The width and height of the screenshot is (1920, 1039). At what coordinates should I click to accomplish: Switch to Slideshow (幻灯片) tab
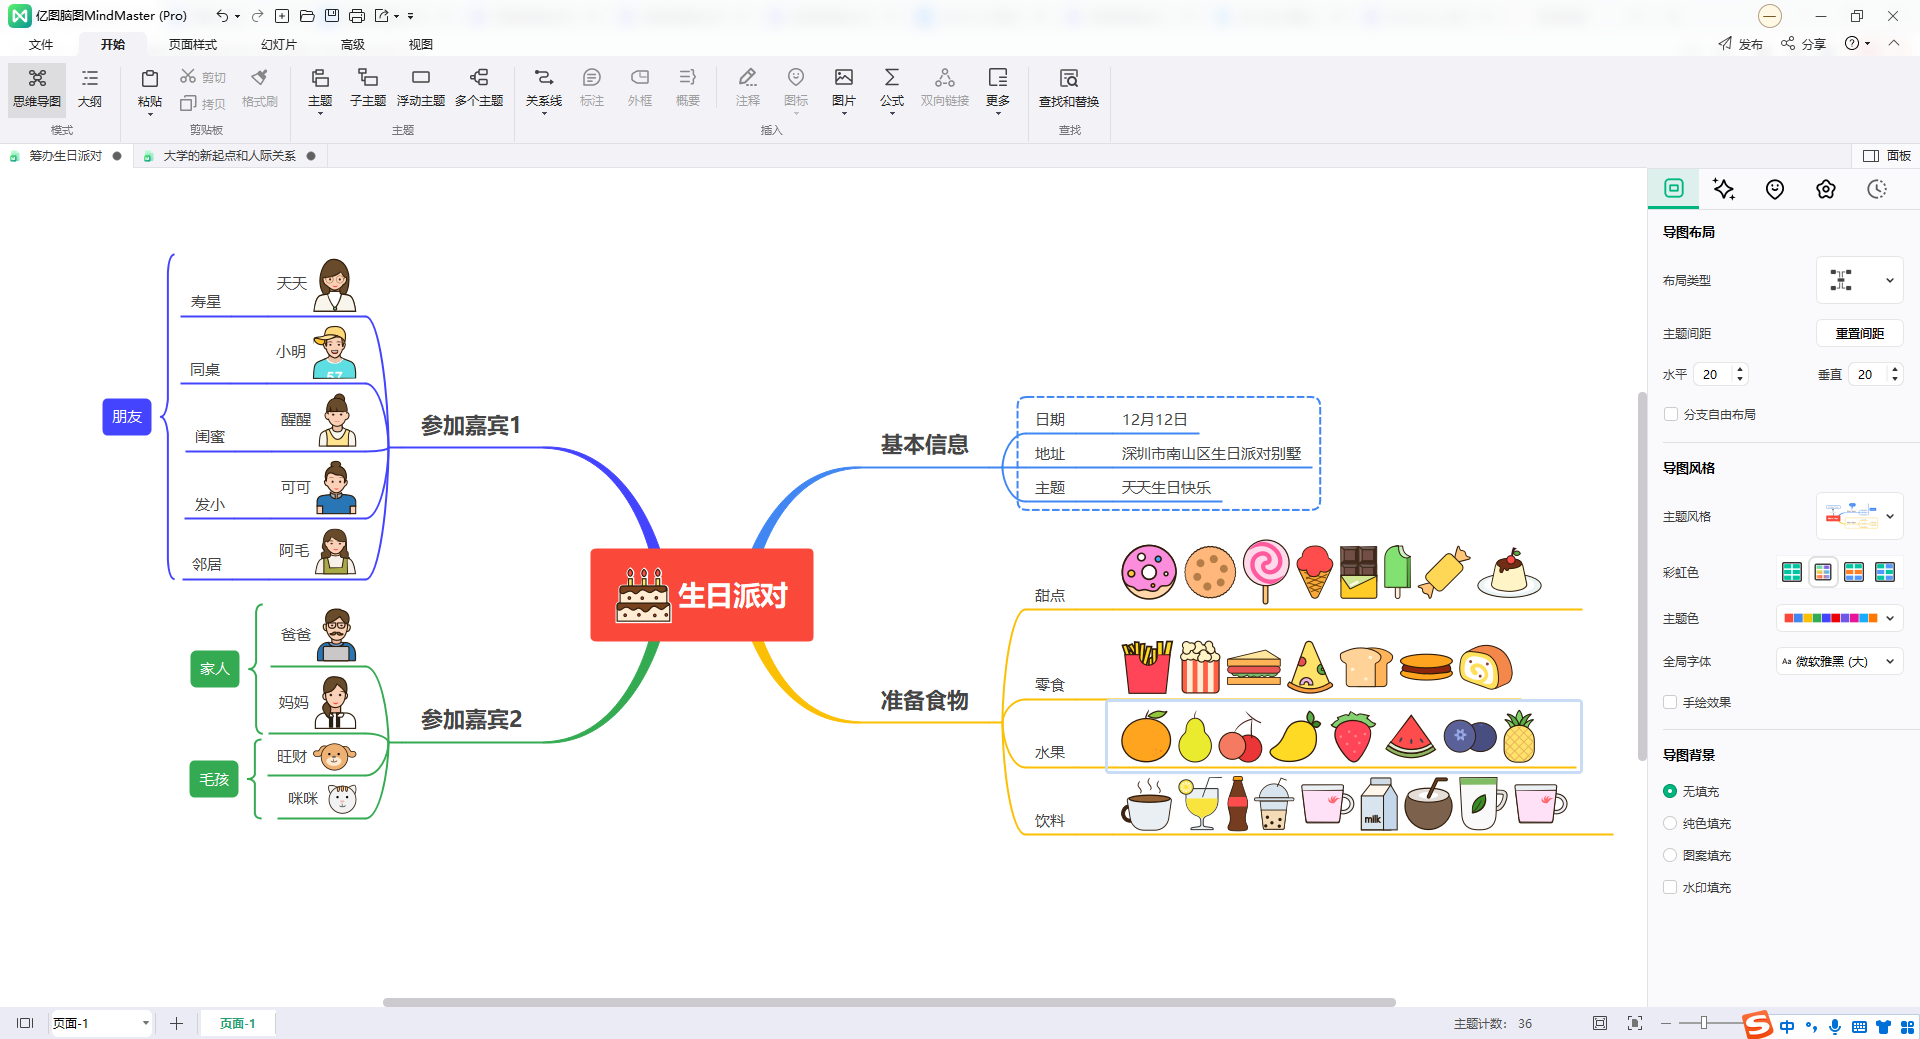coord(279,44)
